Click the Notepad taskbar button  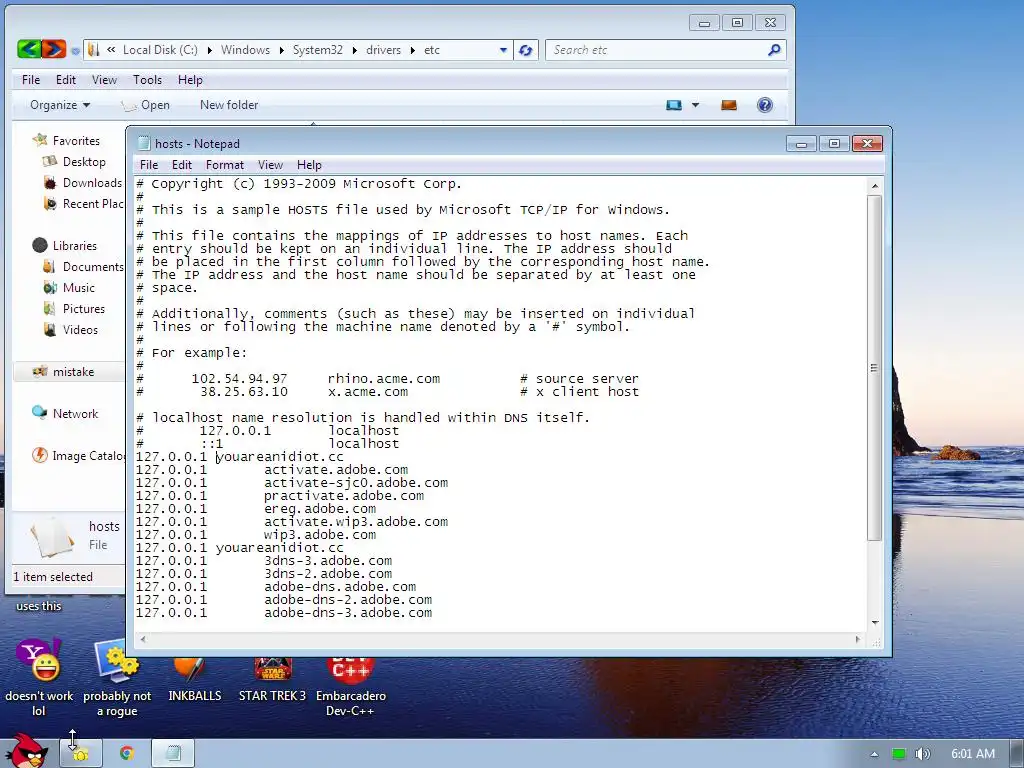click(x=172, y=753)
